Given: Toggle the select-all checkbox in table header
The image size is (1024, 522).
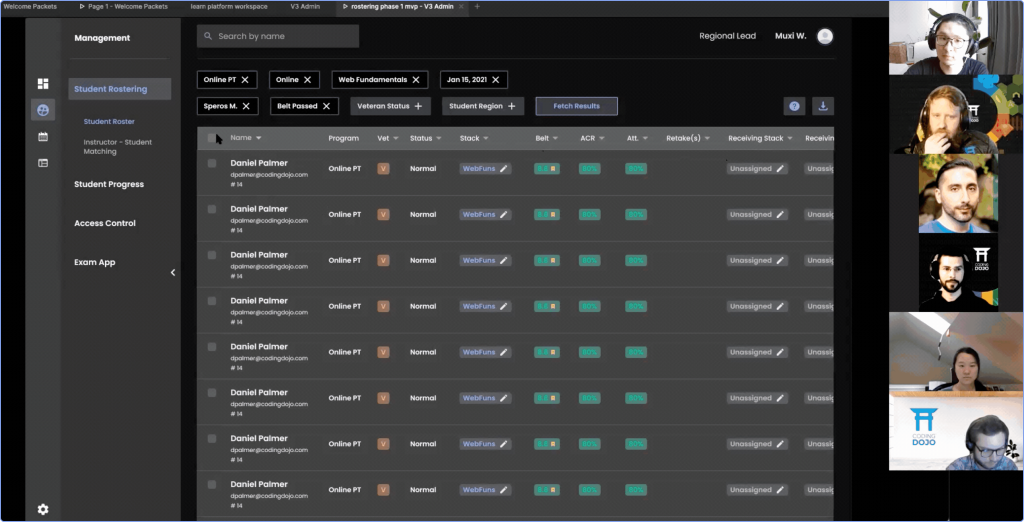Looking at the screenshot, I should pyautogui.click(x=212, y=138).
